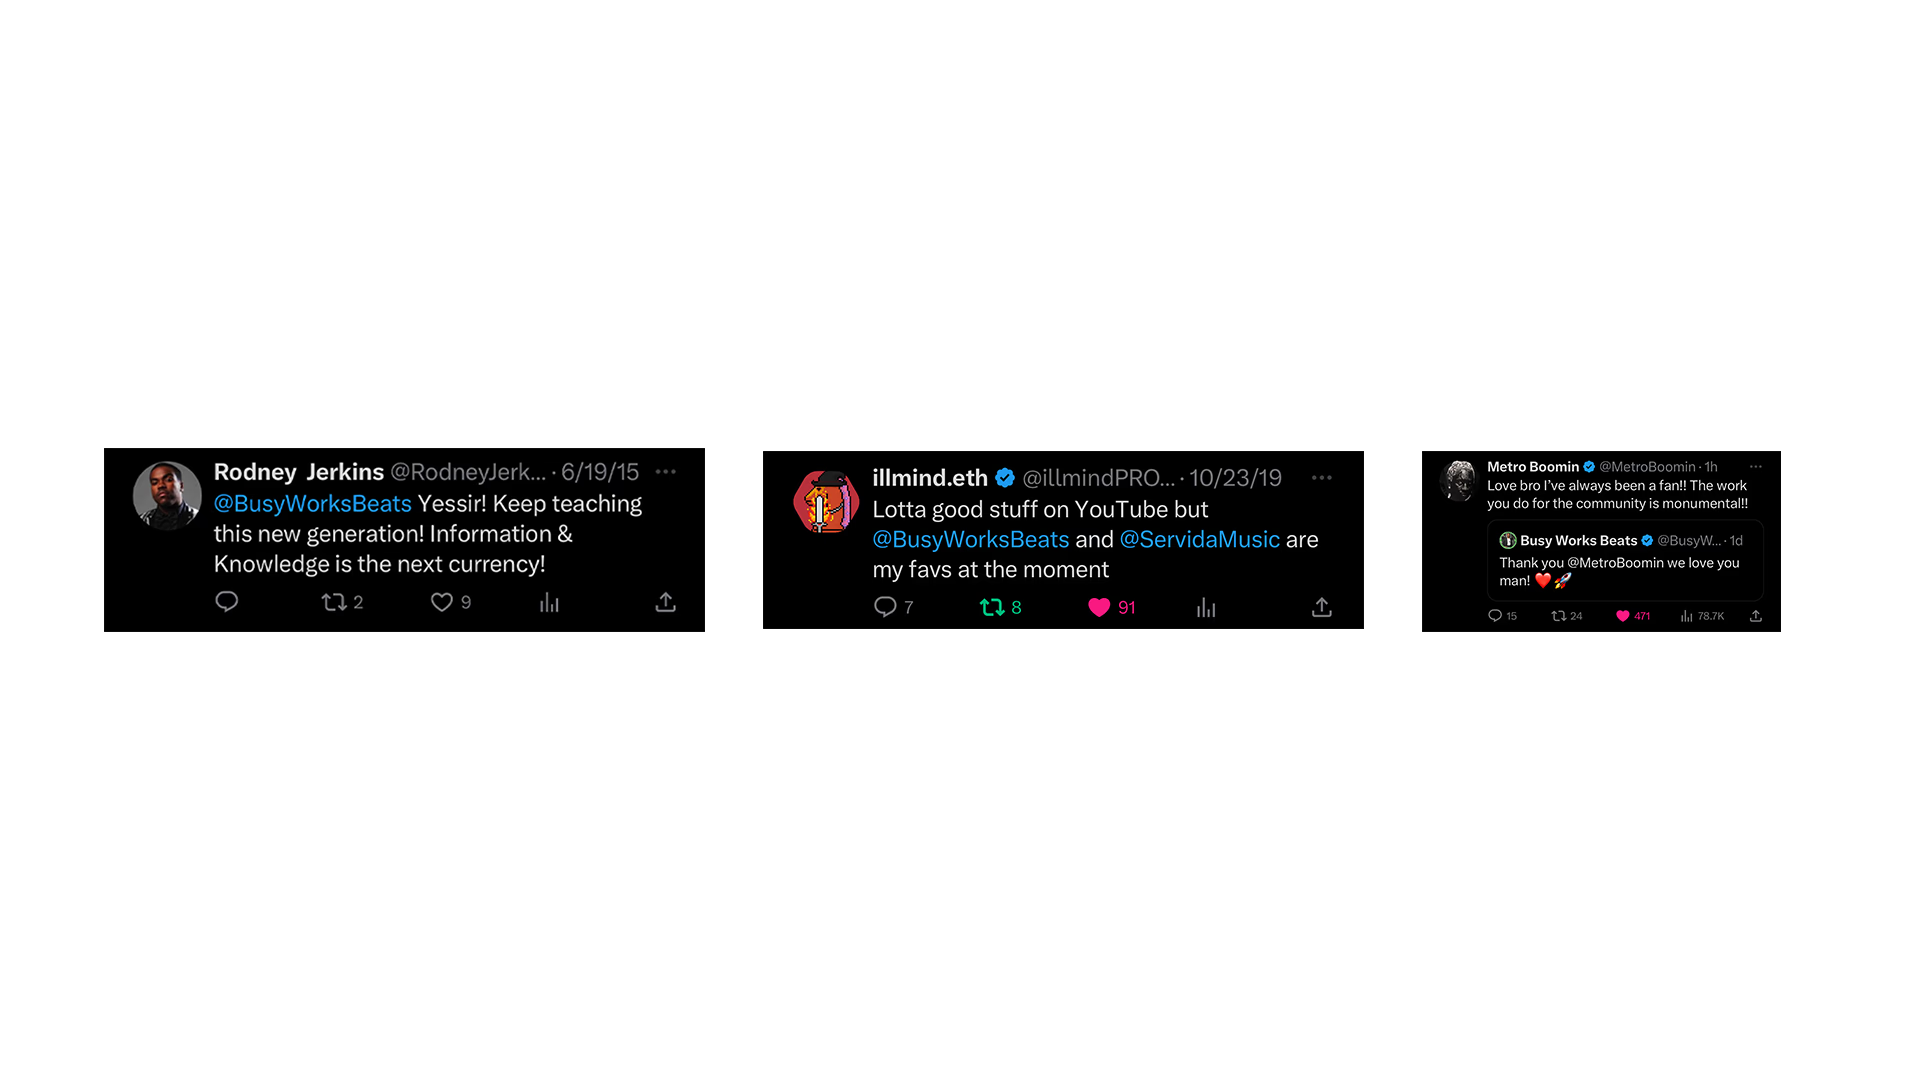Open more options on illmind.eth tweet

point(1322,477)
